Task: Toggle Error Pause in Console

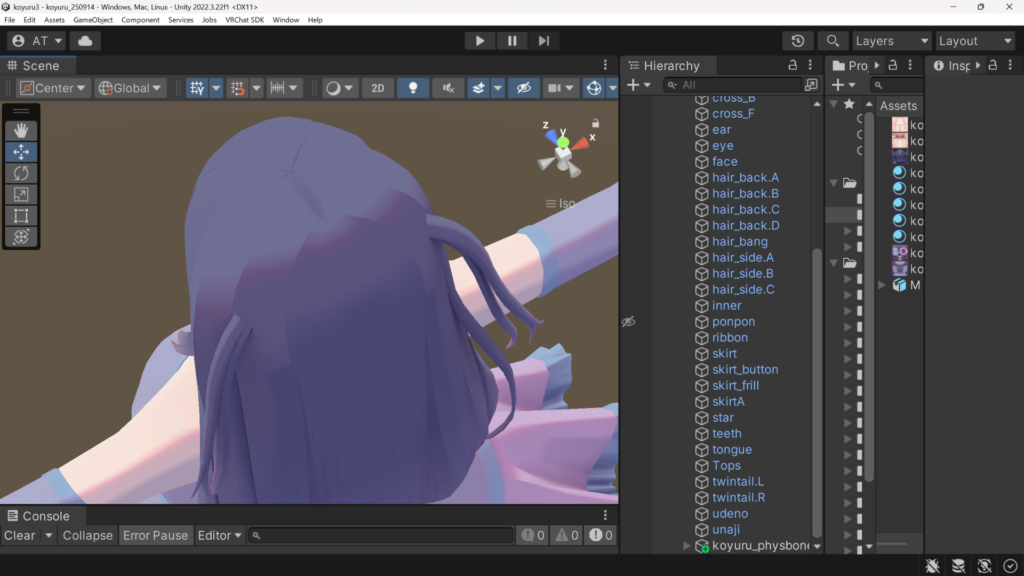Action: (155, 535)
